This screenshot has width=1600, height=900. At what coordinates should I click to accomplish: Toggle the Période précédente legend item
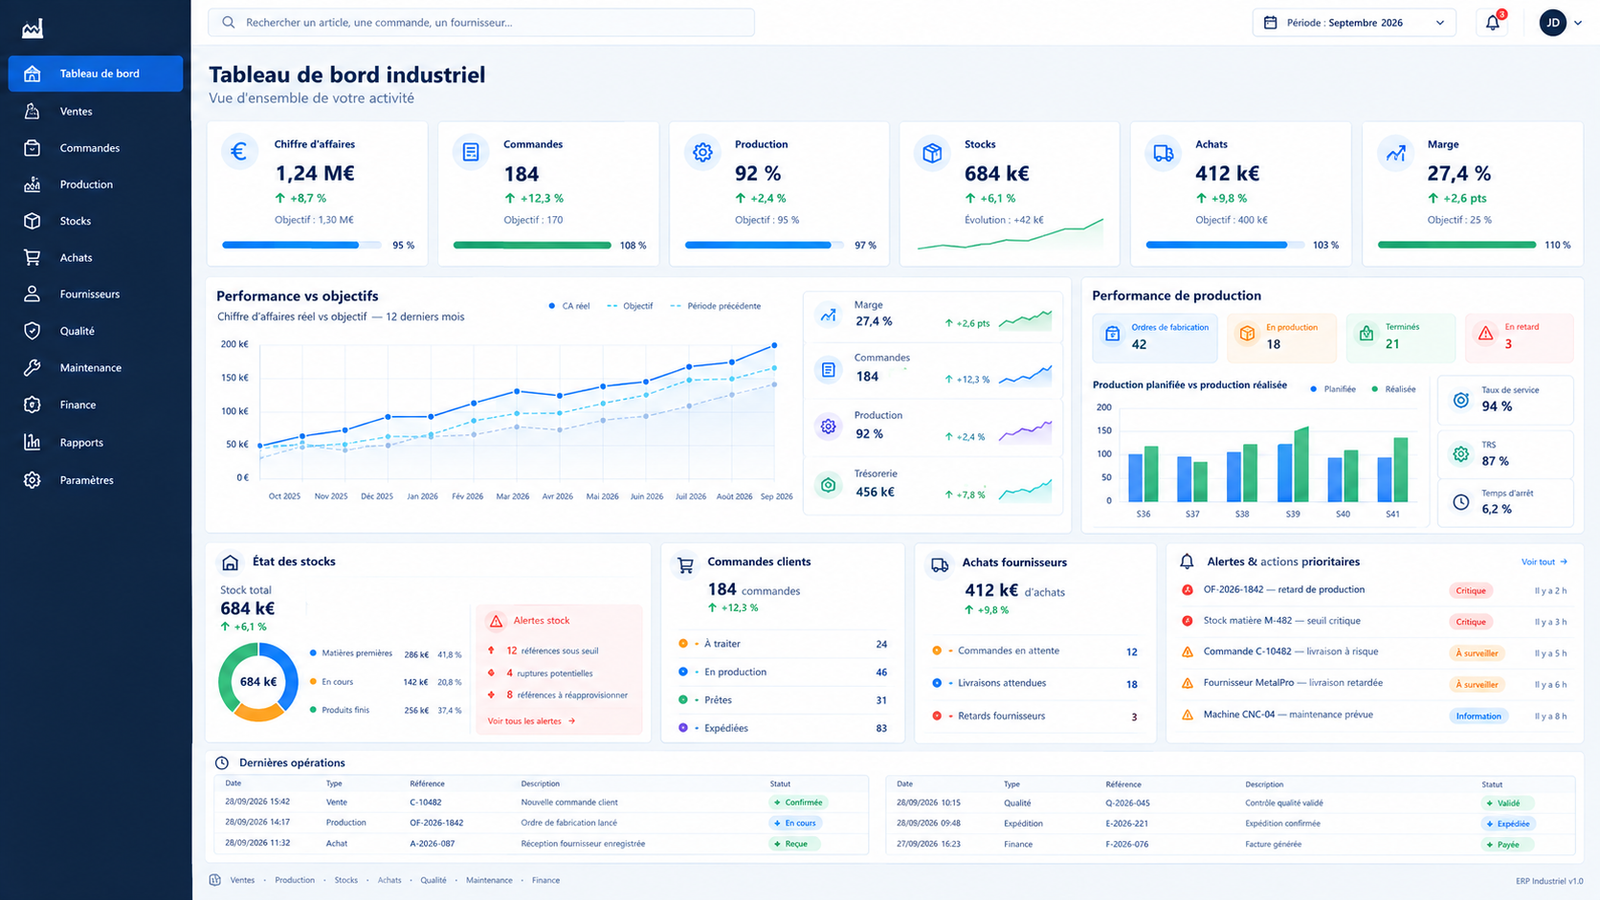pyautogui.click(x=716, y=306)
